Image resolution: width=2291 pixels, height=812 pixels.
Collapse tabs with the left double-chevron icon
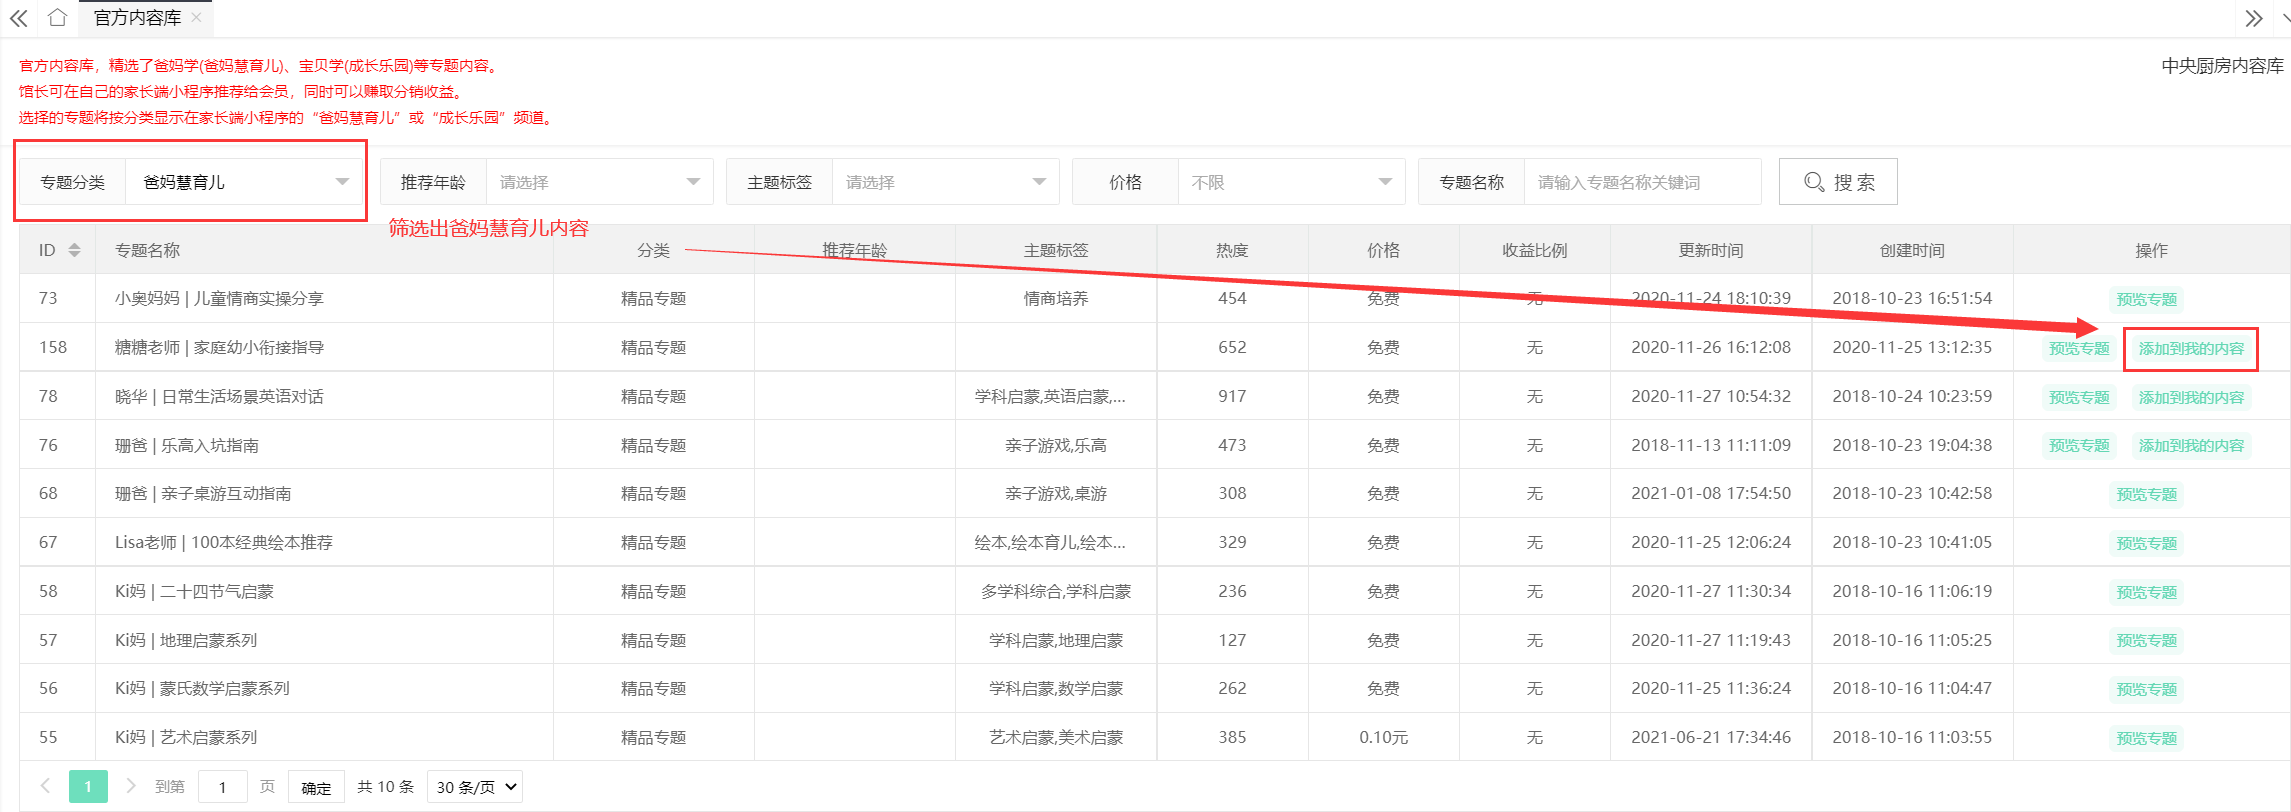(x=19, y=18)
